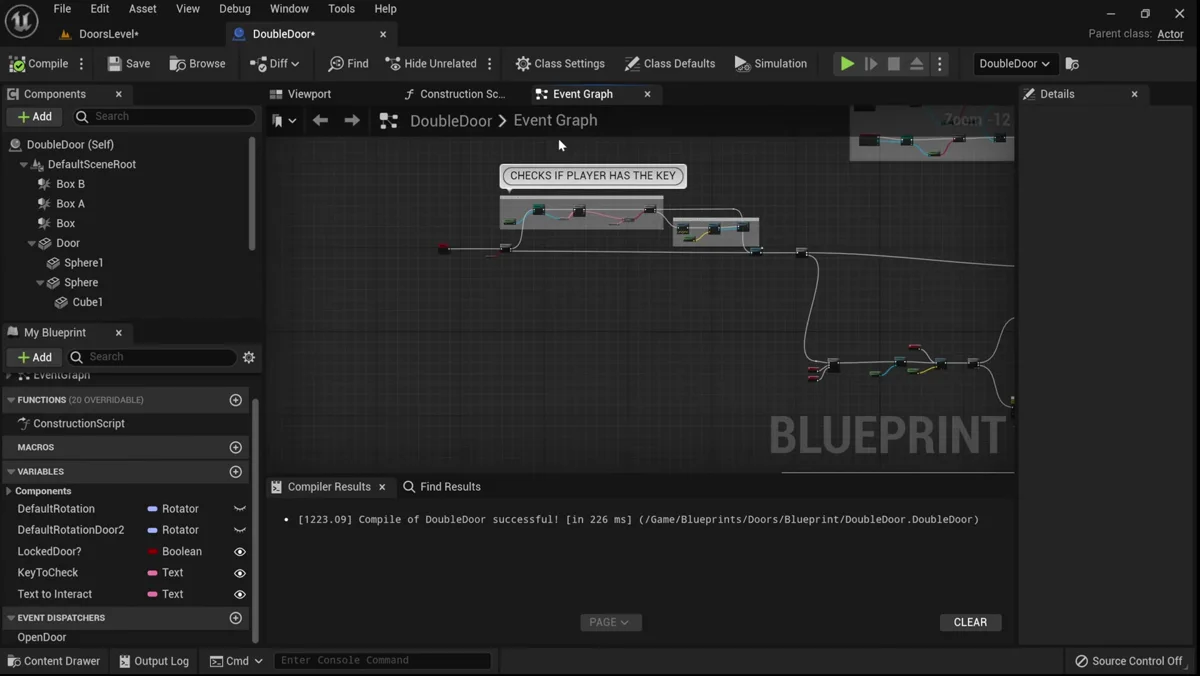Switch to Construction Script tab
Image resolution: width=1200 pixels, height=676 pixels.
pyautogui.click(x=455, y=94)
